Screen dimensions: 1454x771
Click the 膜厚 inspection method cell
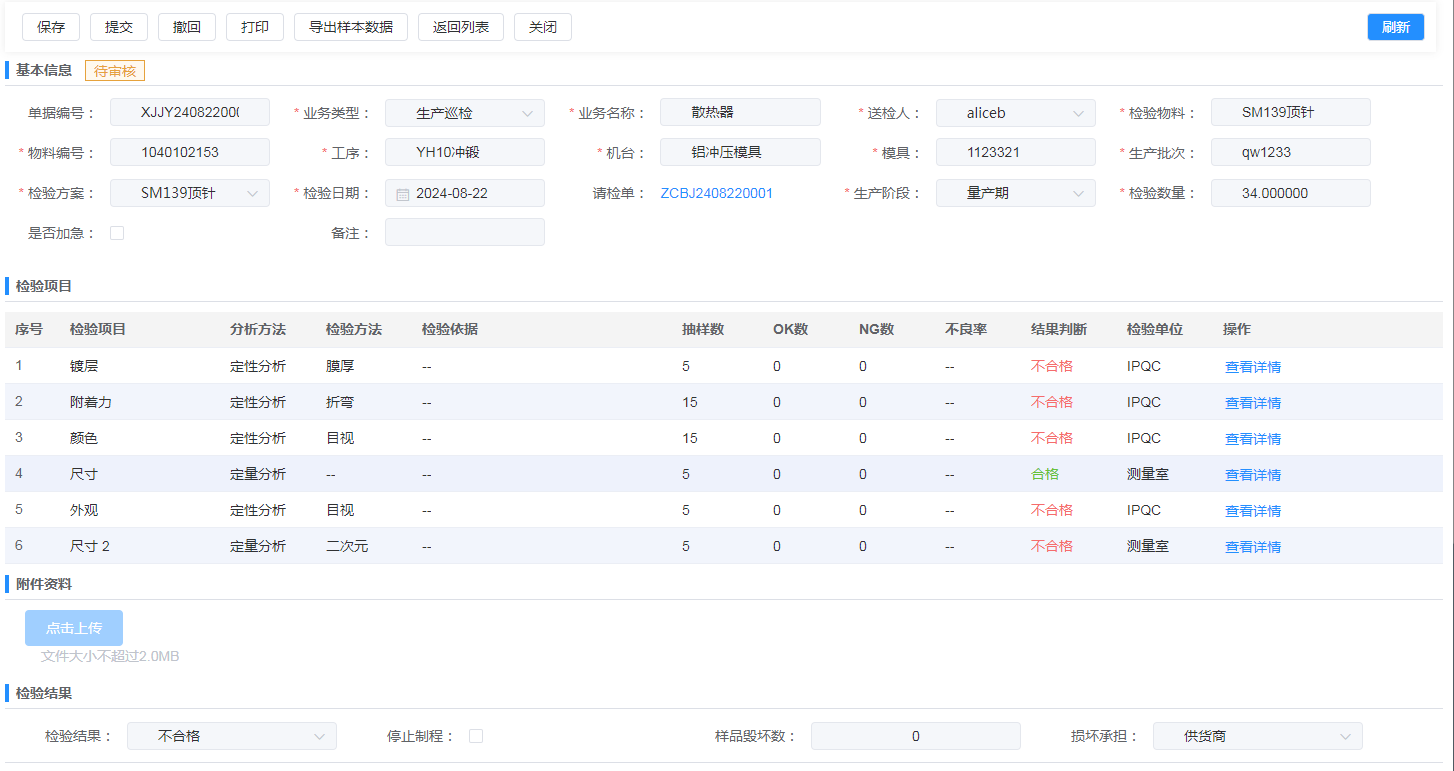[340, 366]
